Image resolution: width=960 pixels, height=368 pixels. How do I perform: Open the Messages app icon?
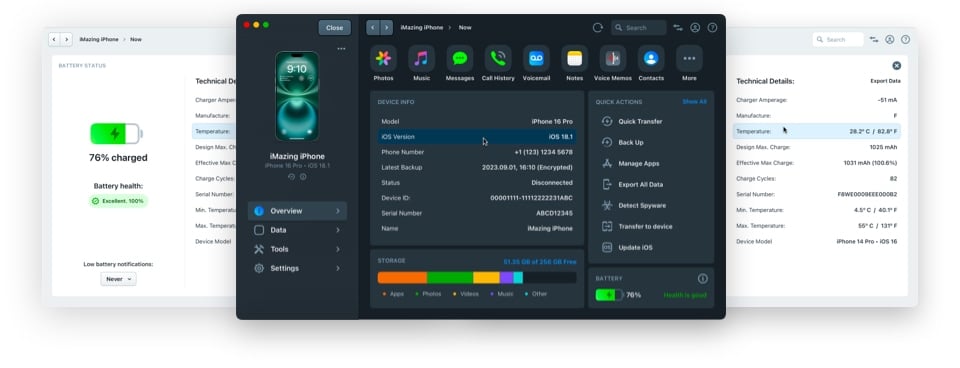click(x=460, y=58)
